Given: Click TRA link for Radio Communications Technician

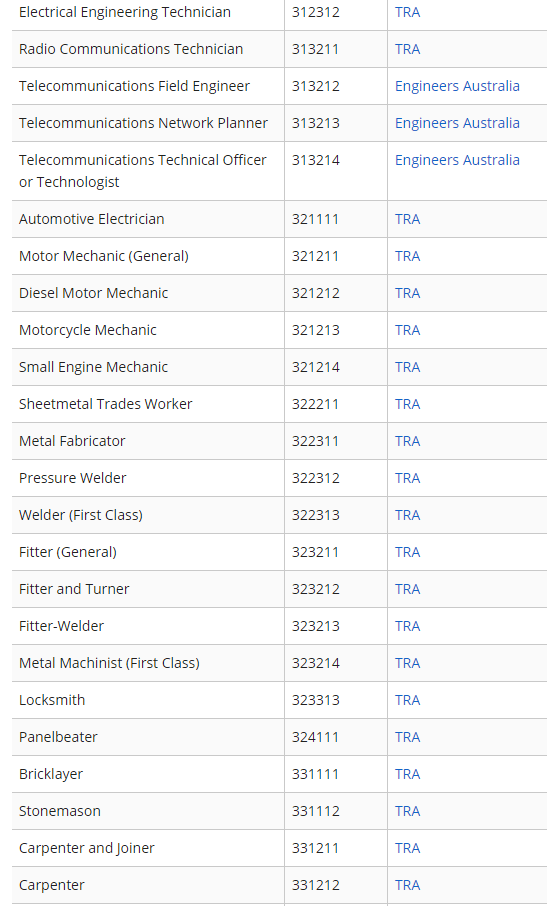Looking at the screenshot, I should tap(407, 49).
